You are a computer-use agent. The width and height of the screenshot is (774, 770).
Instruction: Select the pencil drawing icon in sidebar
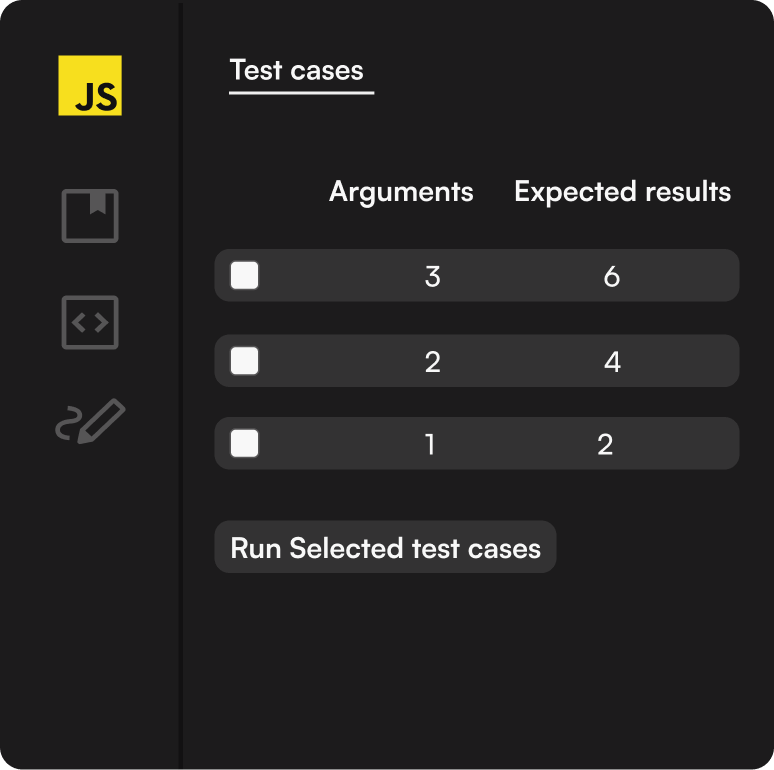click(90, 421)
